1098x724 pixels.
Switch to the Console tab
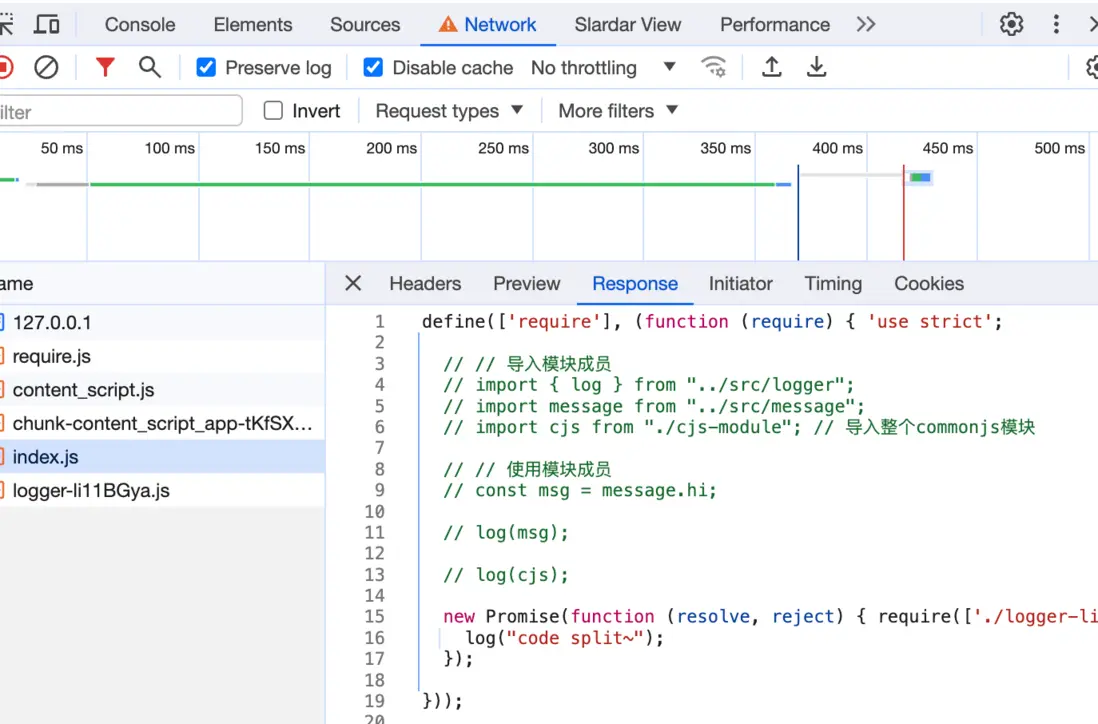pos(140,24)
